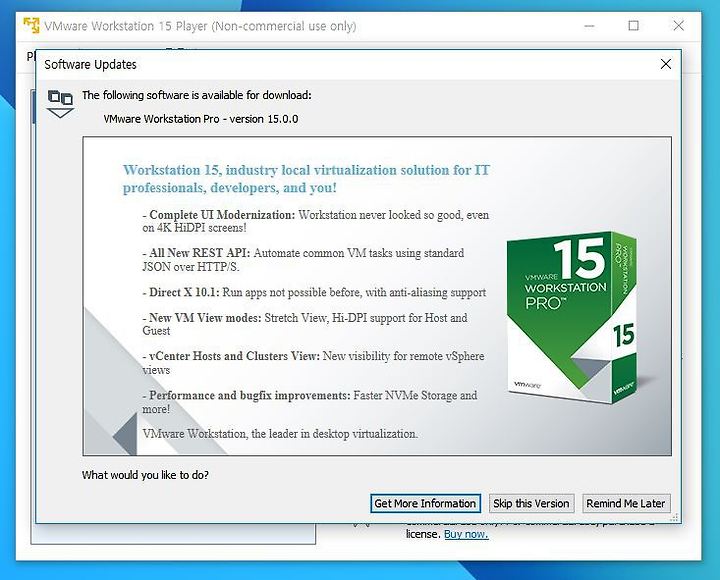This screenshot has height=580, width=720.
Task: Click 'VMware Workstation Pro - version 15.0.0' text
Action: 201,119
